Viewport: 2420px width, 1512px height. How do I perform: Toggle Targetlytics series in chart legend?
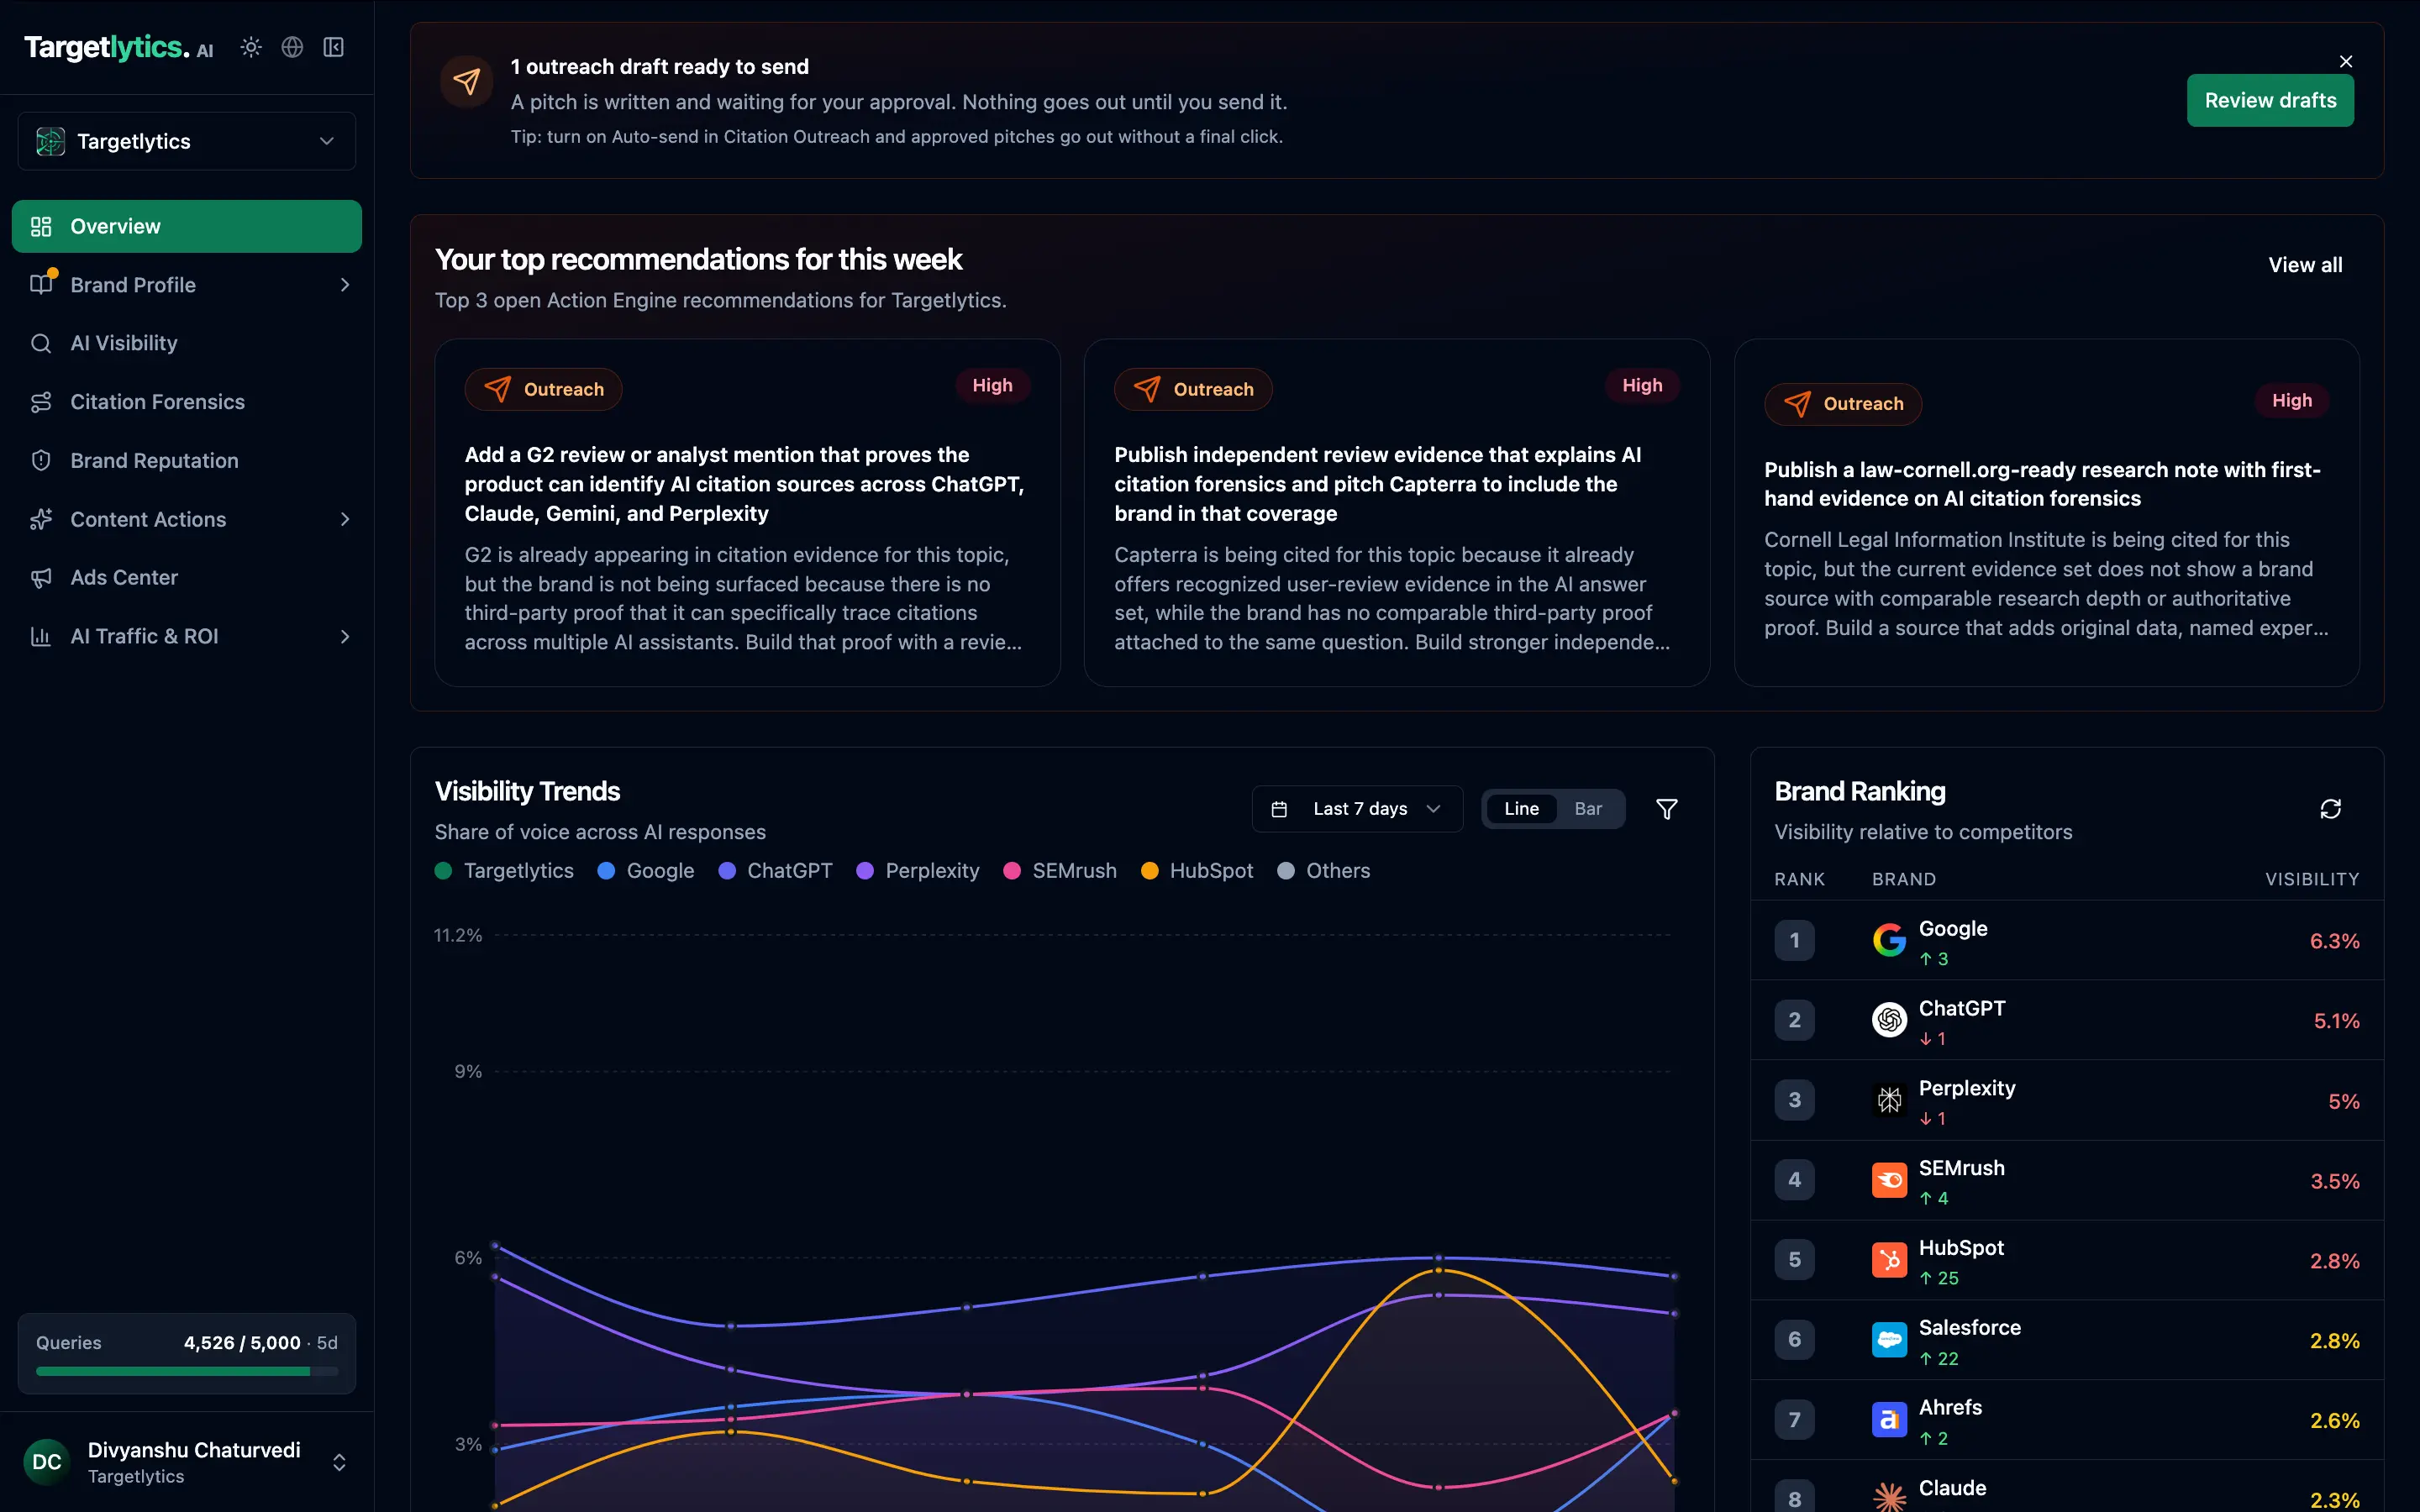(504, 871)
